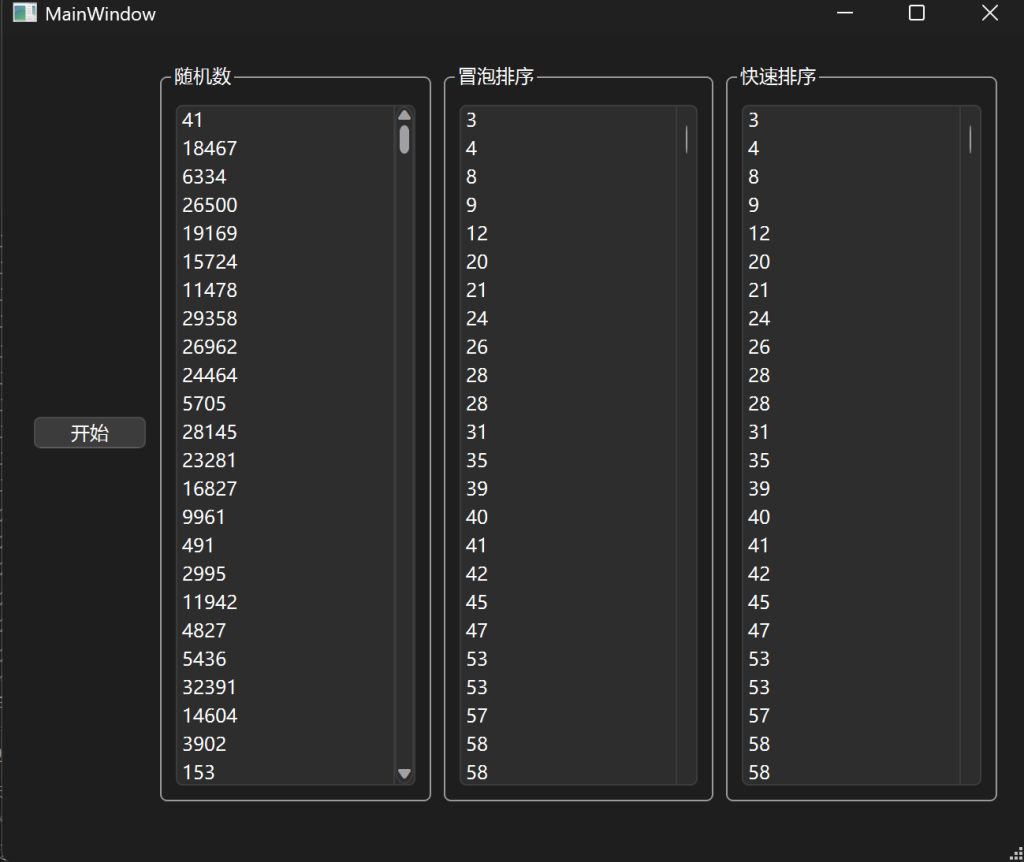The image size is (1024, 862).
Task: Click the 随机数 list scrollbar handle
Action: coord(404,139)
